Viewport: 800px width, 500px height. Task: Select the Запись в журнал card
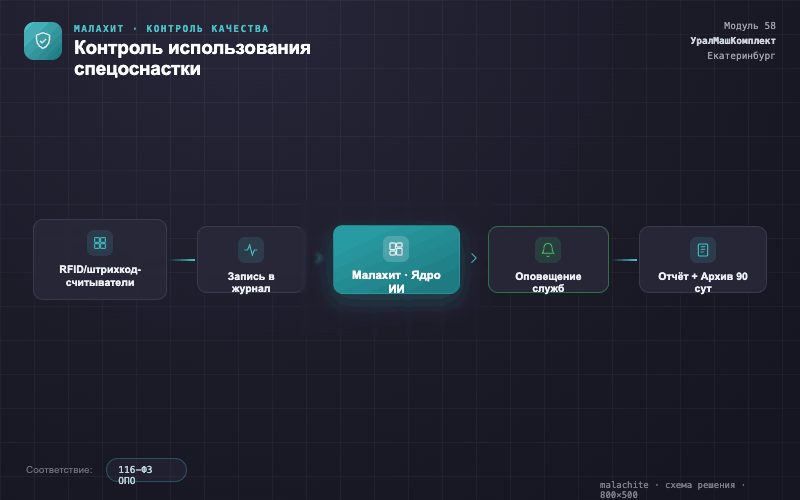coord(251,260)
